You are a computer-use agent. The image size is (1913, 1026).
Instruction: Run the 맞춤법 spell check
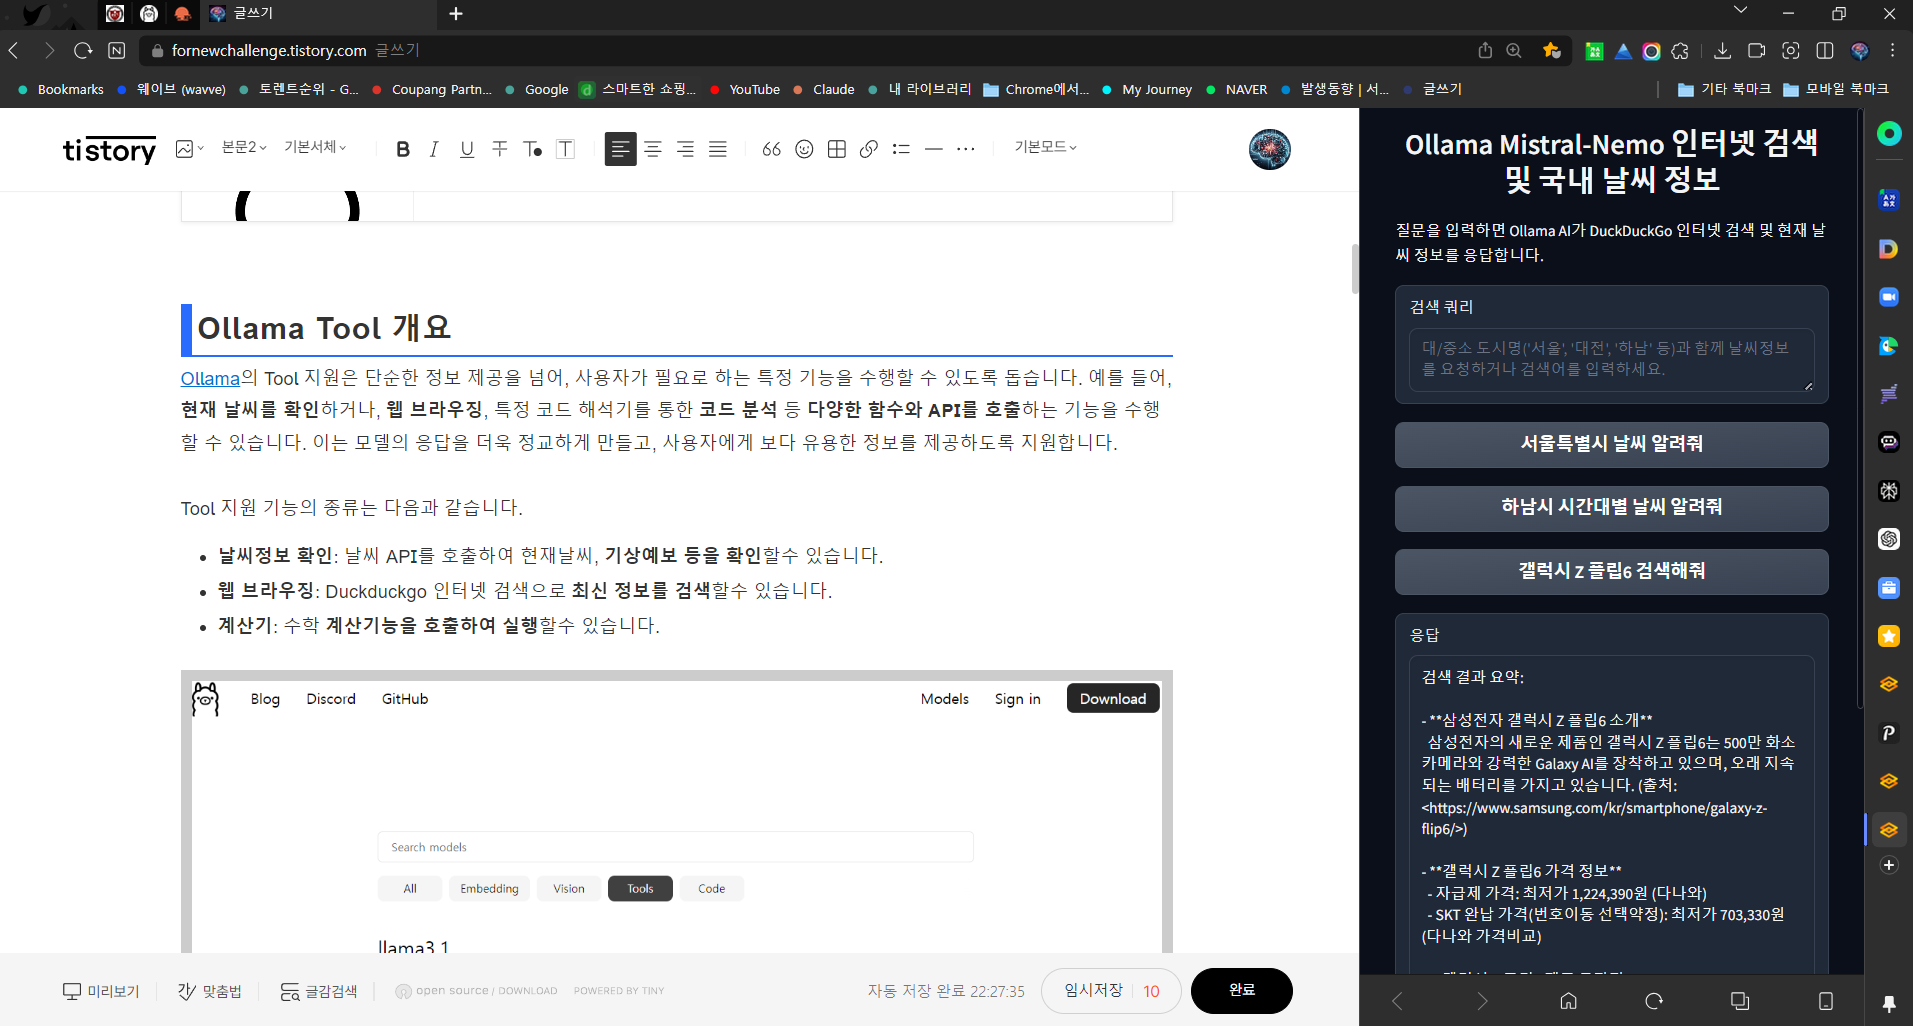(x=210, y=991)
